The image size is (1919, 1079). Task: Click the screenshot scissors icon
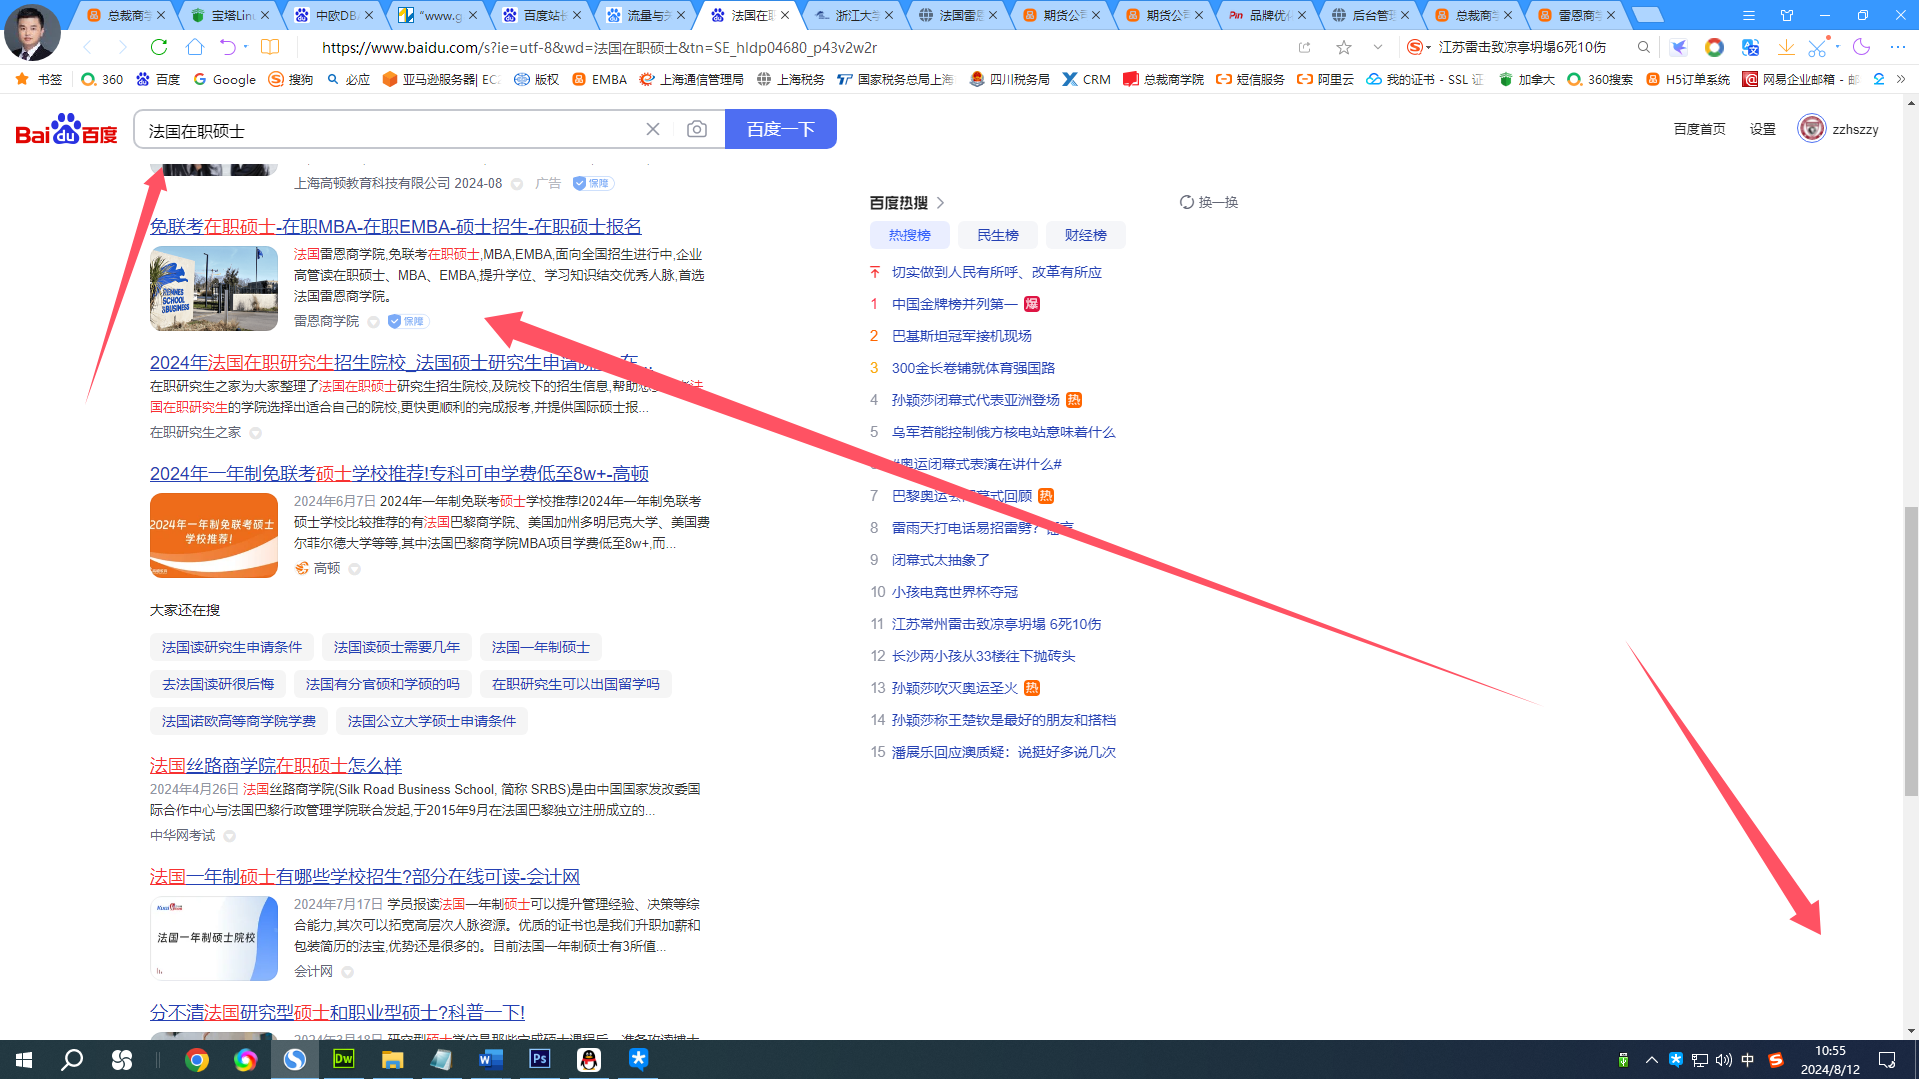pyautogui.click(x=1817, y=47)
